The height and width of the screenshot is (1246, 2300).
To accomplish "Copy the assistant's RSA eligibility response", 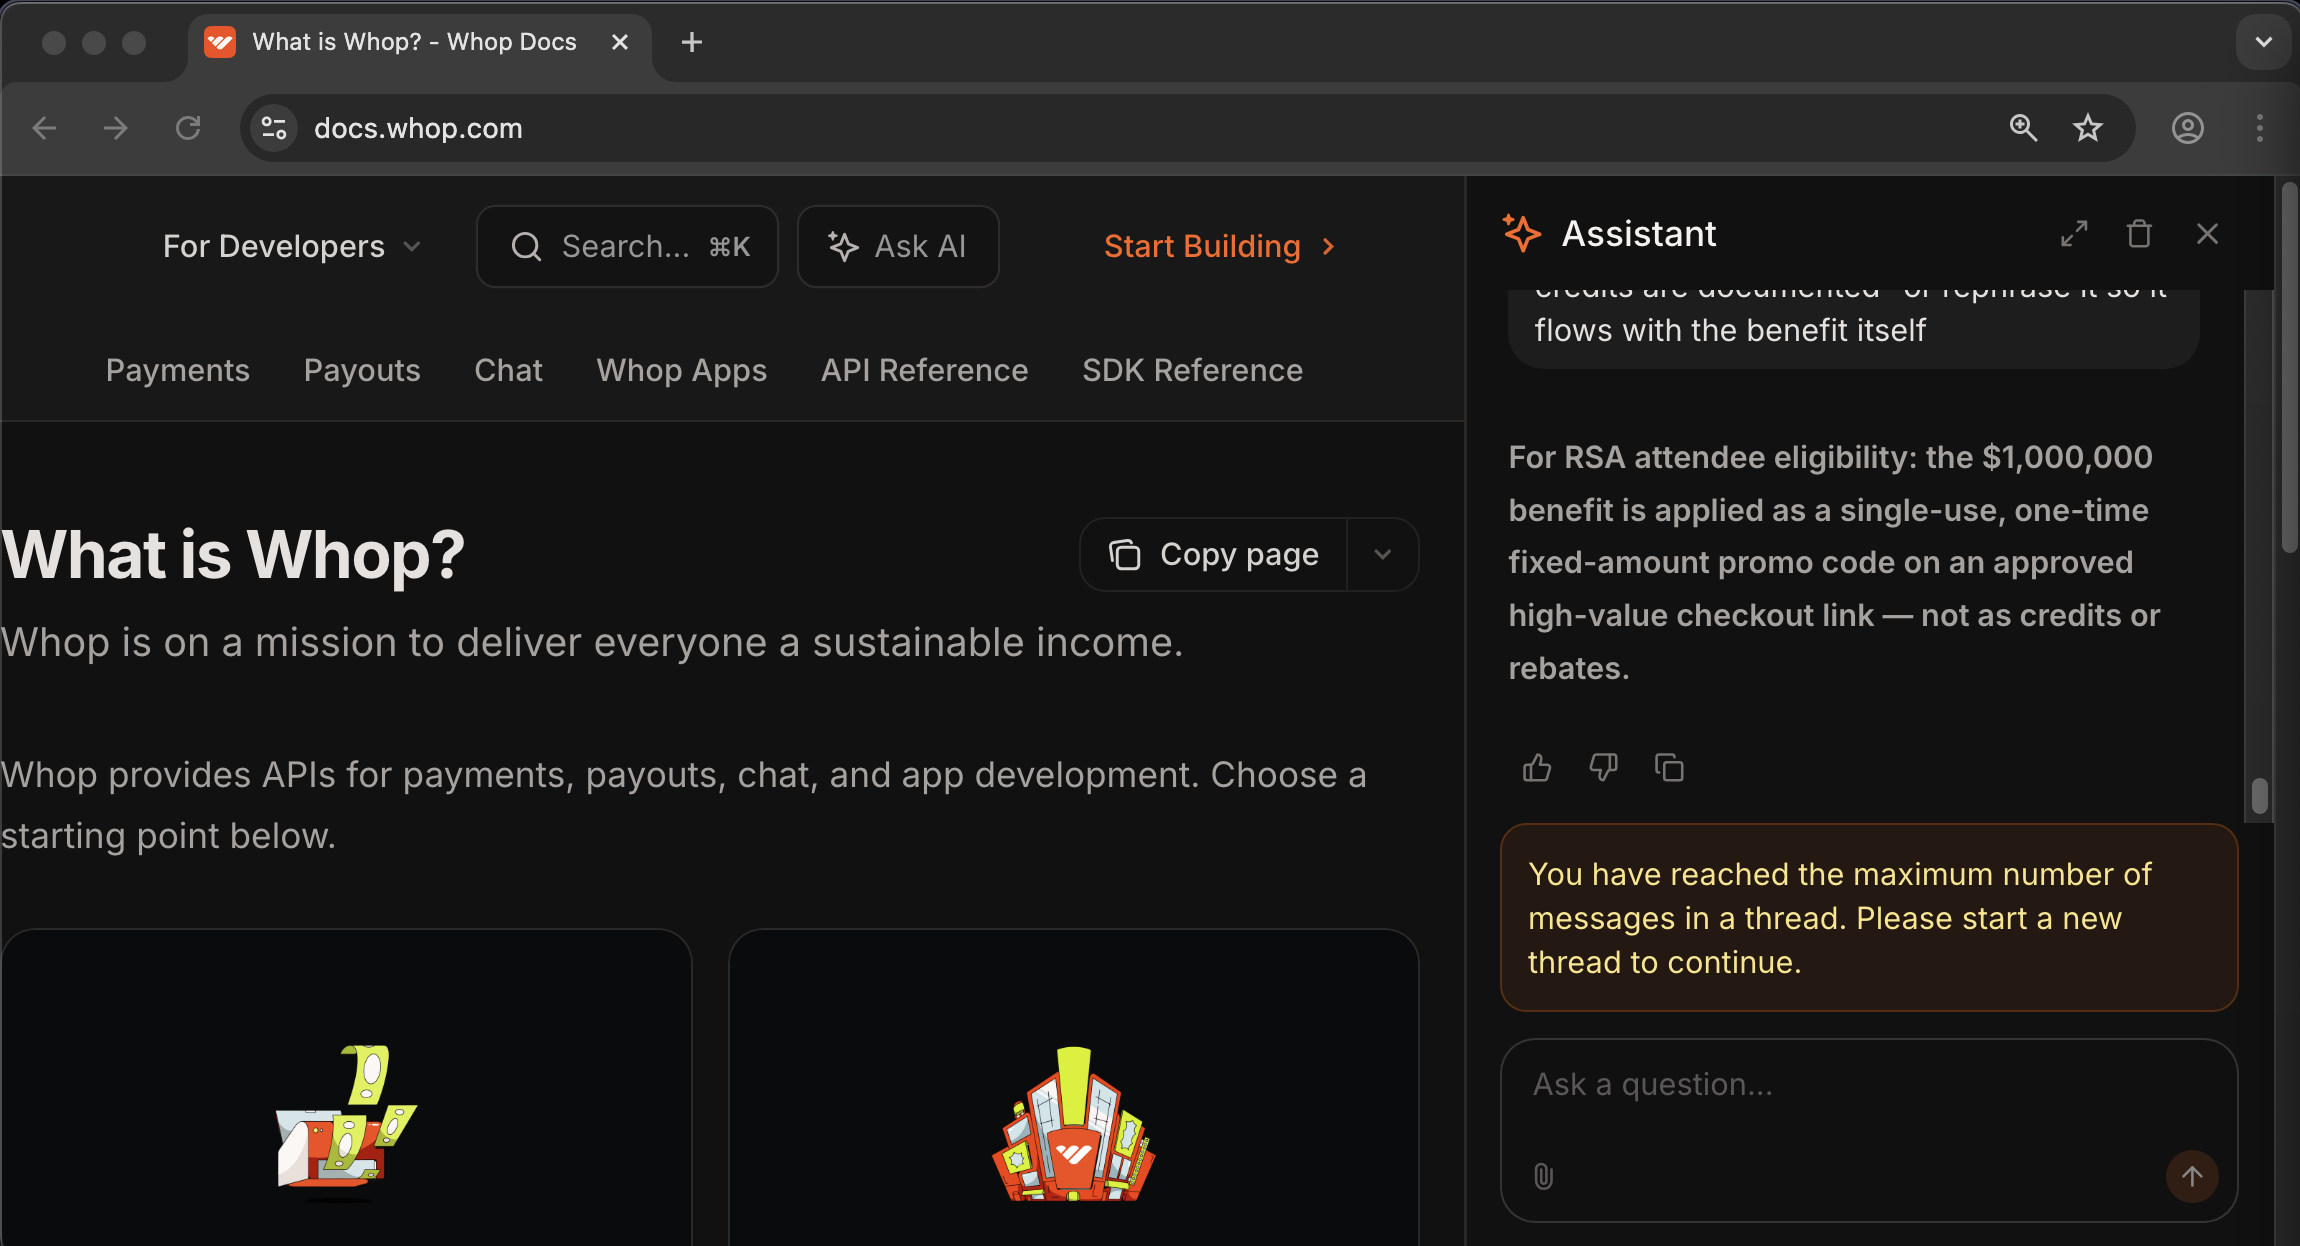I will (x=1668, y=767).
